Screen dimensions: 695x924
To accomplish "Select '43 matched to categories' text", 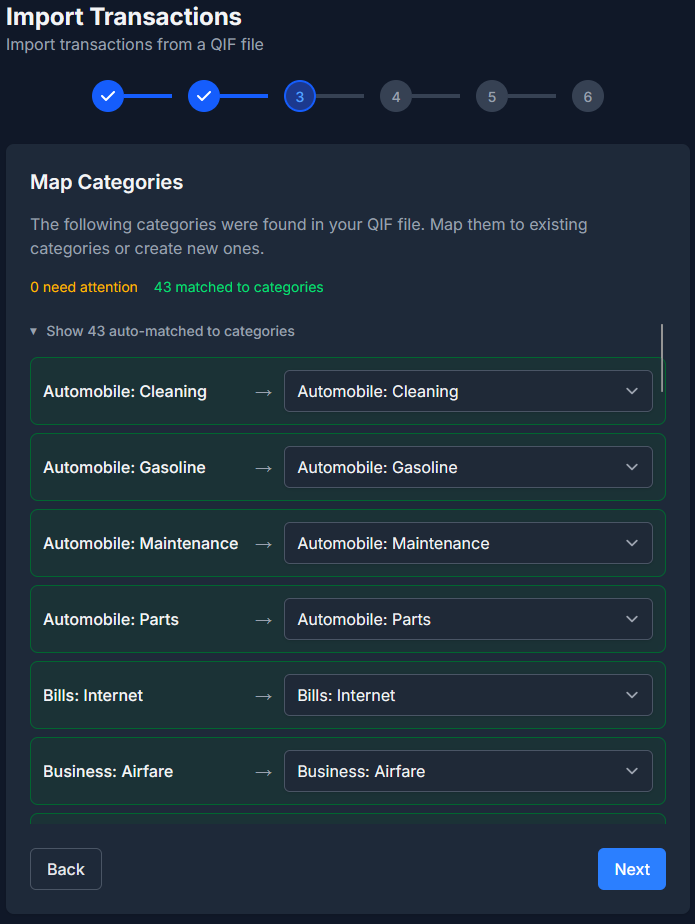I will click(239, 287).
